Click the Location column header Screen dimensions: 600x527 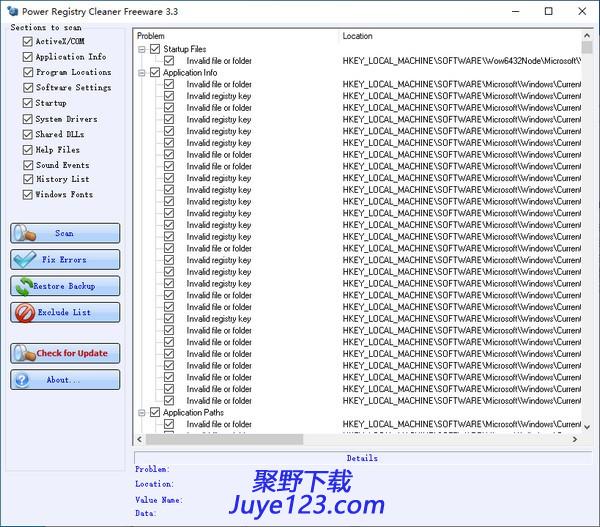coord(460,36)
